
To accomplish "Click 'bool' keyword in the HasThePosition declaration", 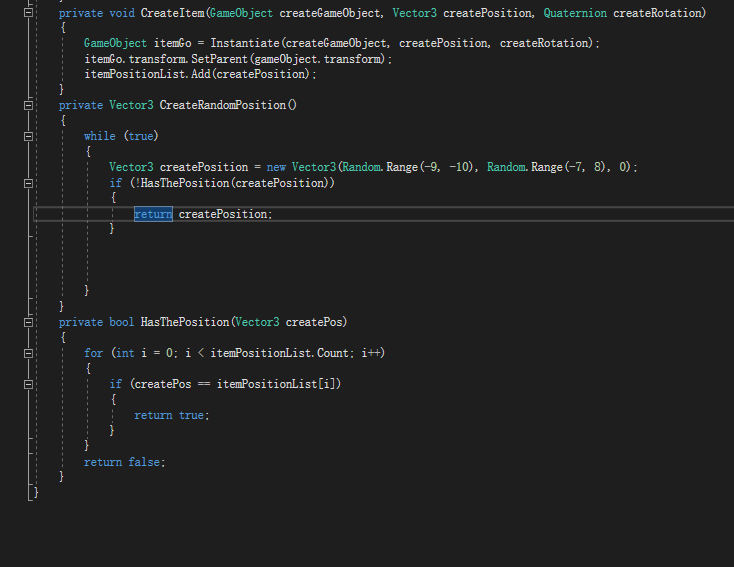I will click(122, 322).
